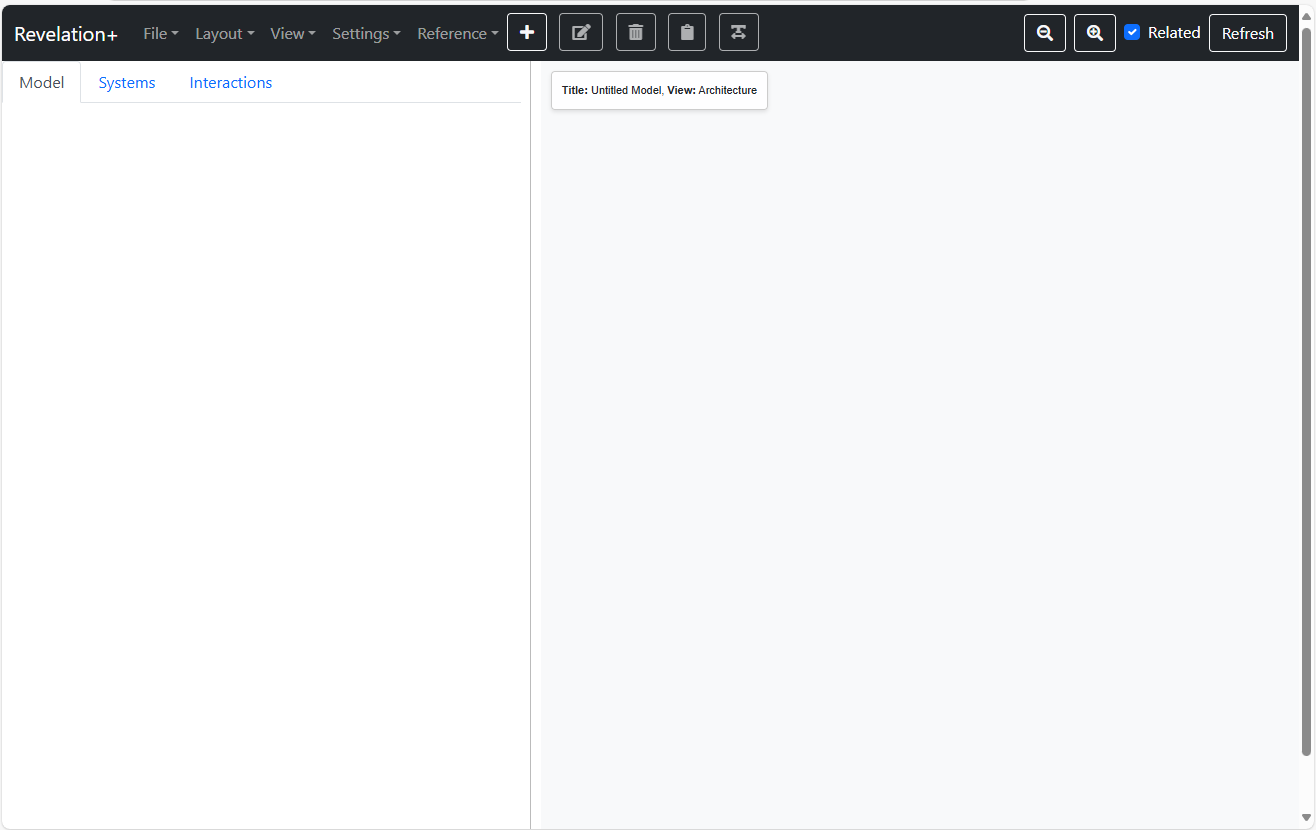Click the Revelation+ brand link
This screenshot has width=1316, height=830.
(66, 34)
